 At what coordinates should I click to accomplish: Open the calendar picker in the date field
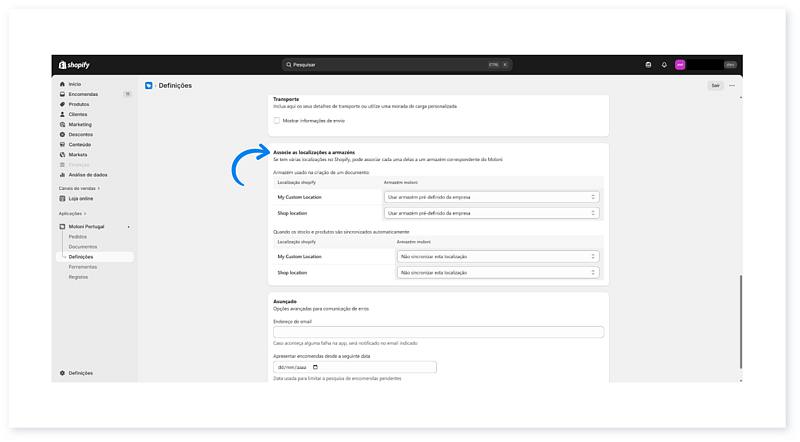(315, 367)
